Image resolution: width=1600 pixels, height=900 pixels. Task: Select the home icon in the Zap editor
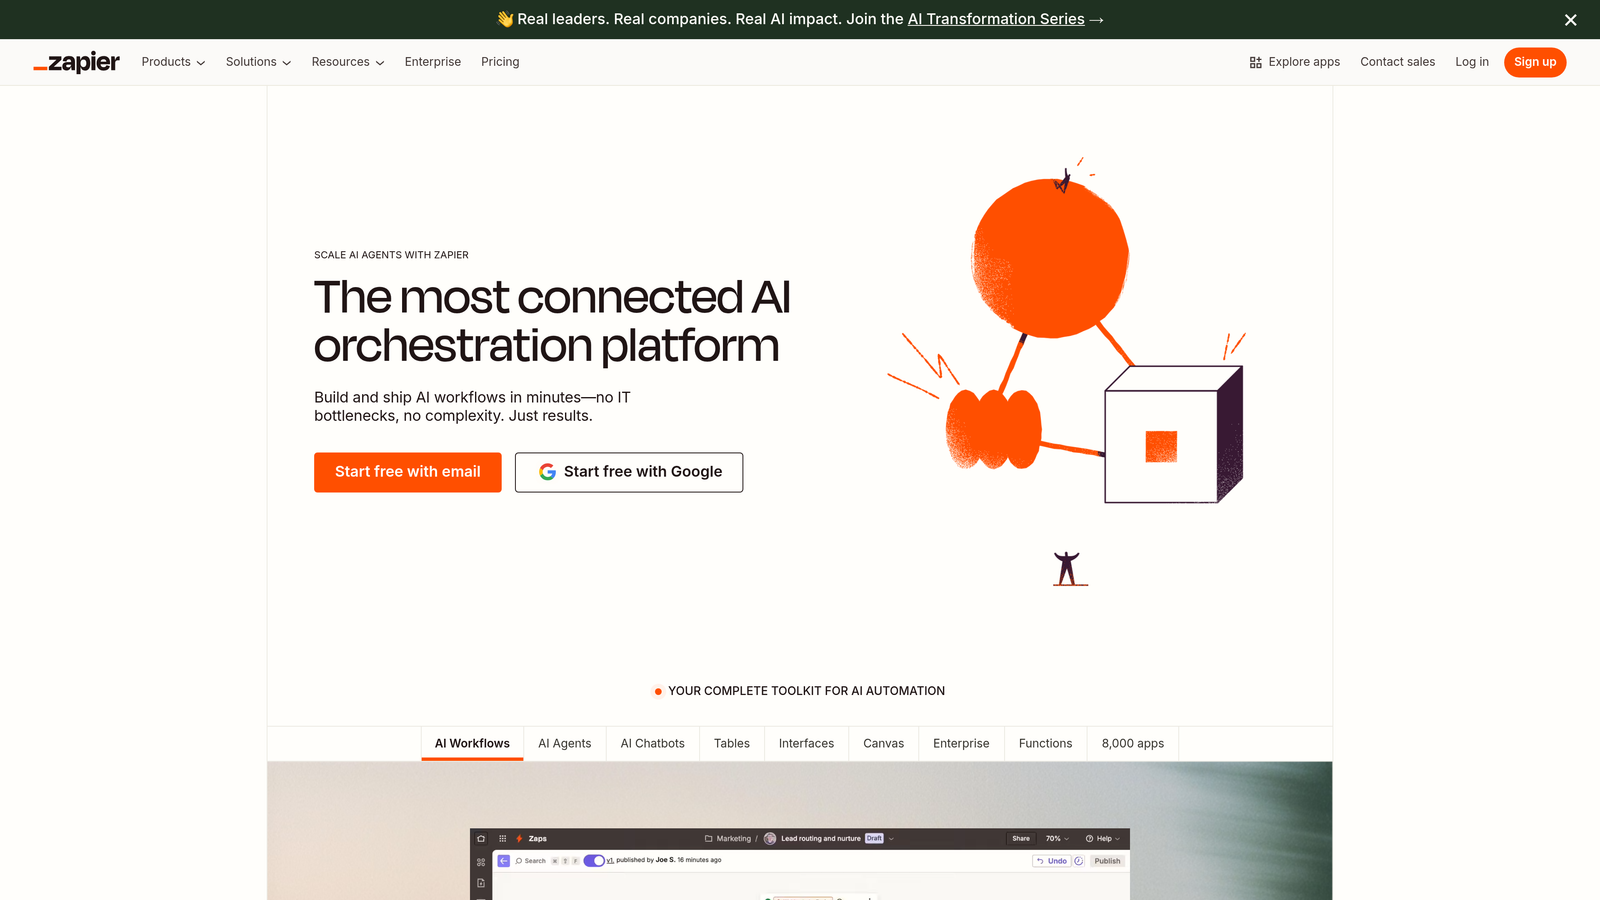tap(481, 838)
